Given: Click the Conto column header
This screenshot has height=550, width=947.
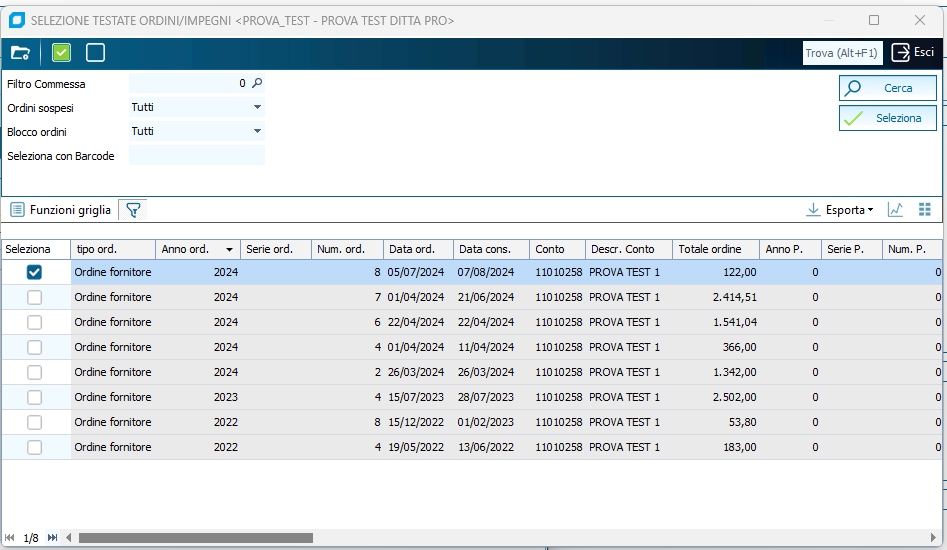Looking at the screenshot, I should [557, 249].
